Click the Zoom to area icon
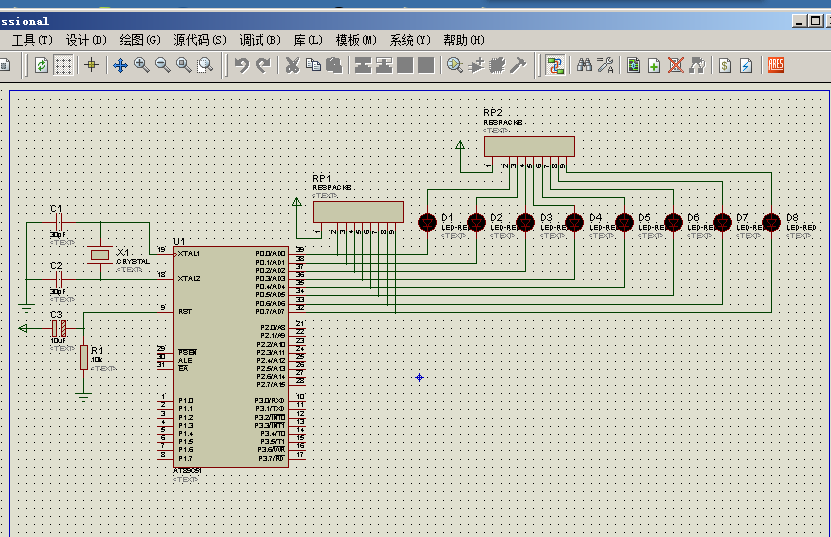This screenshot has height=537, width=831. tap(205, 66)
